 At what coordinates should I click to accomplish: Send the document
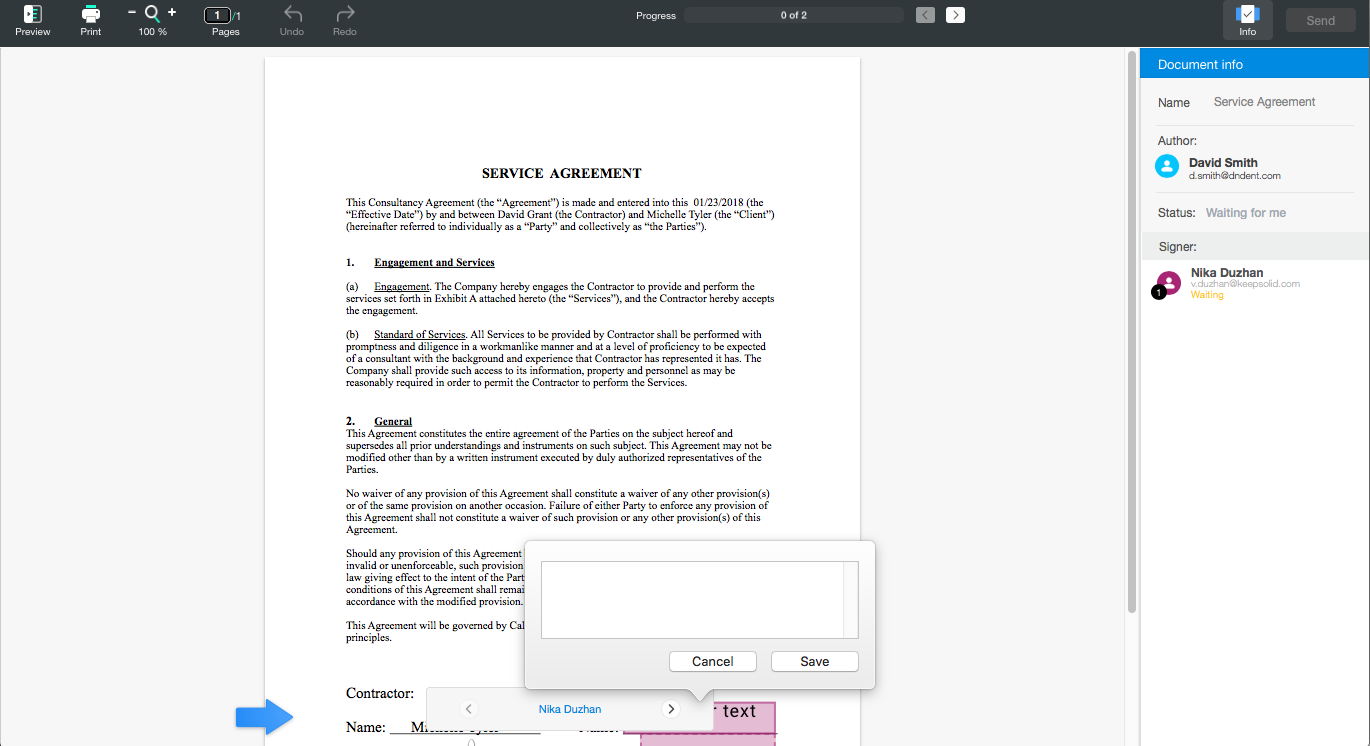1320,20
